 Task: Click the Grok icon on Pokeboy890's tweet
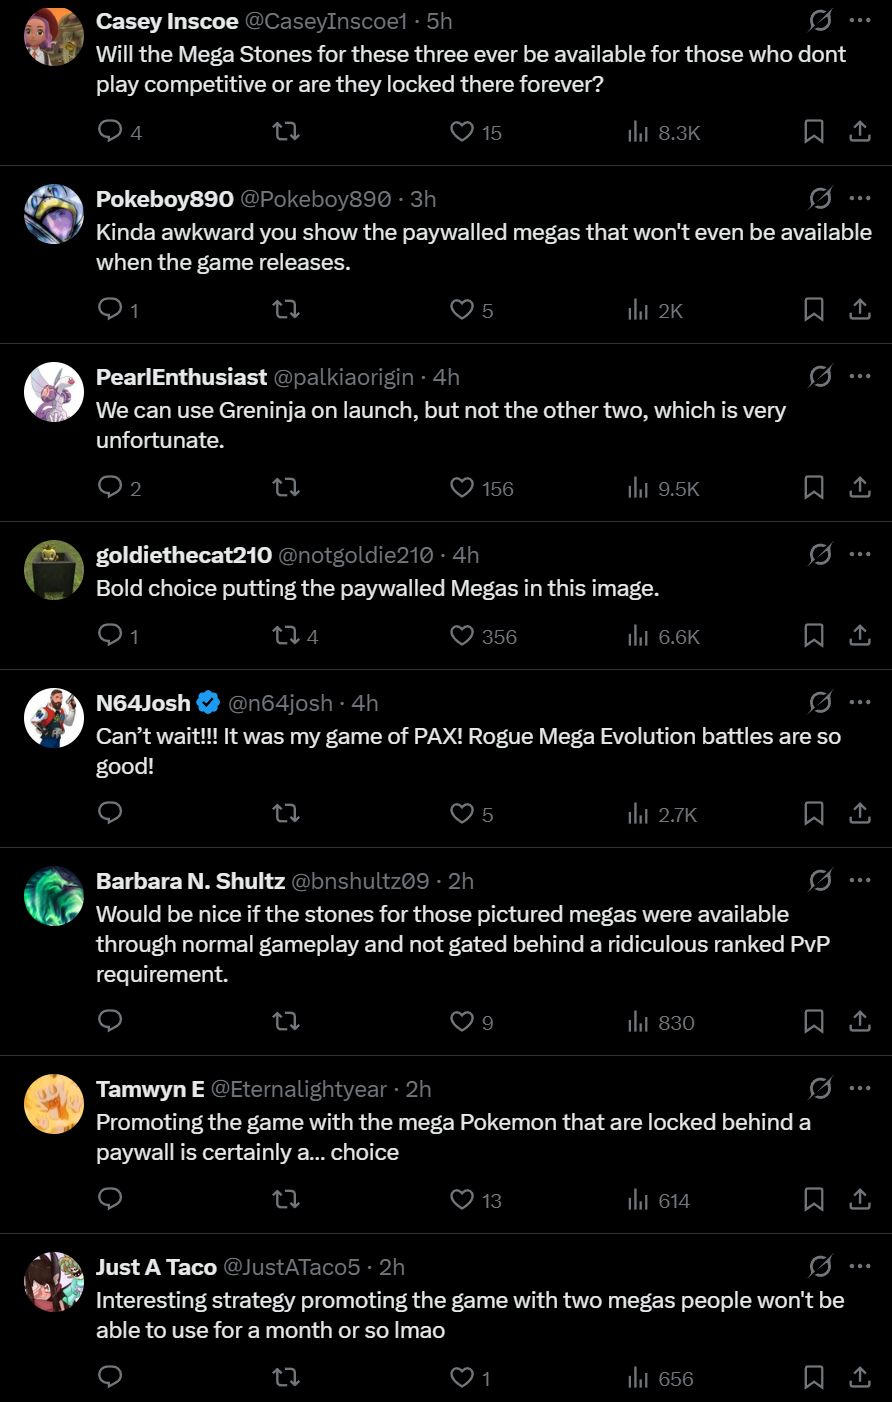[x=820, y=198]
